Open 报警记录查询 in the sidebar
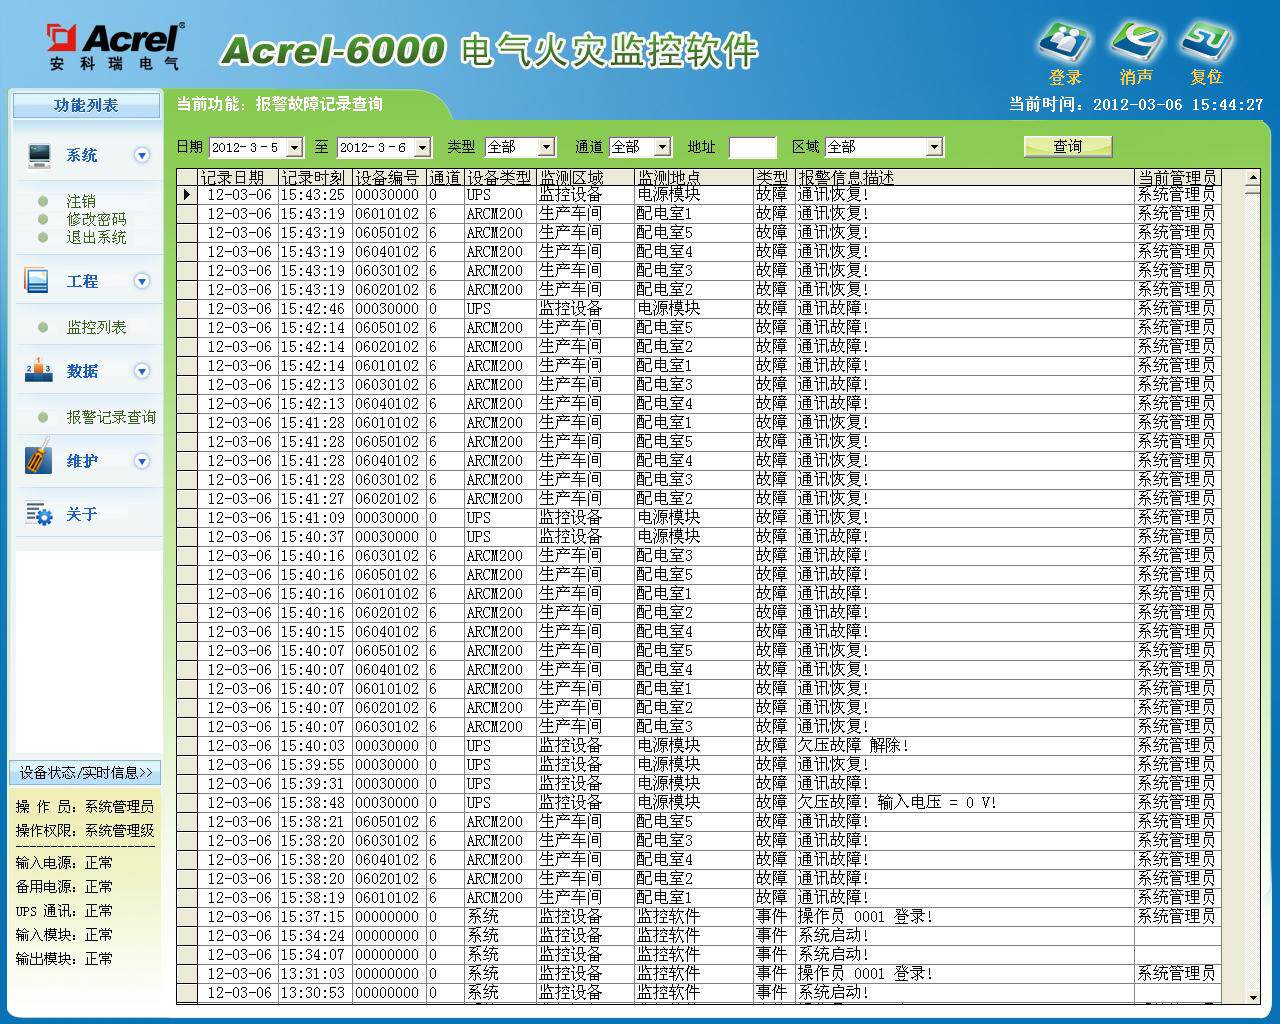Viewport: 1280px width, 1024px height. pyautogui.click(x=111, y=417)
